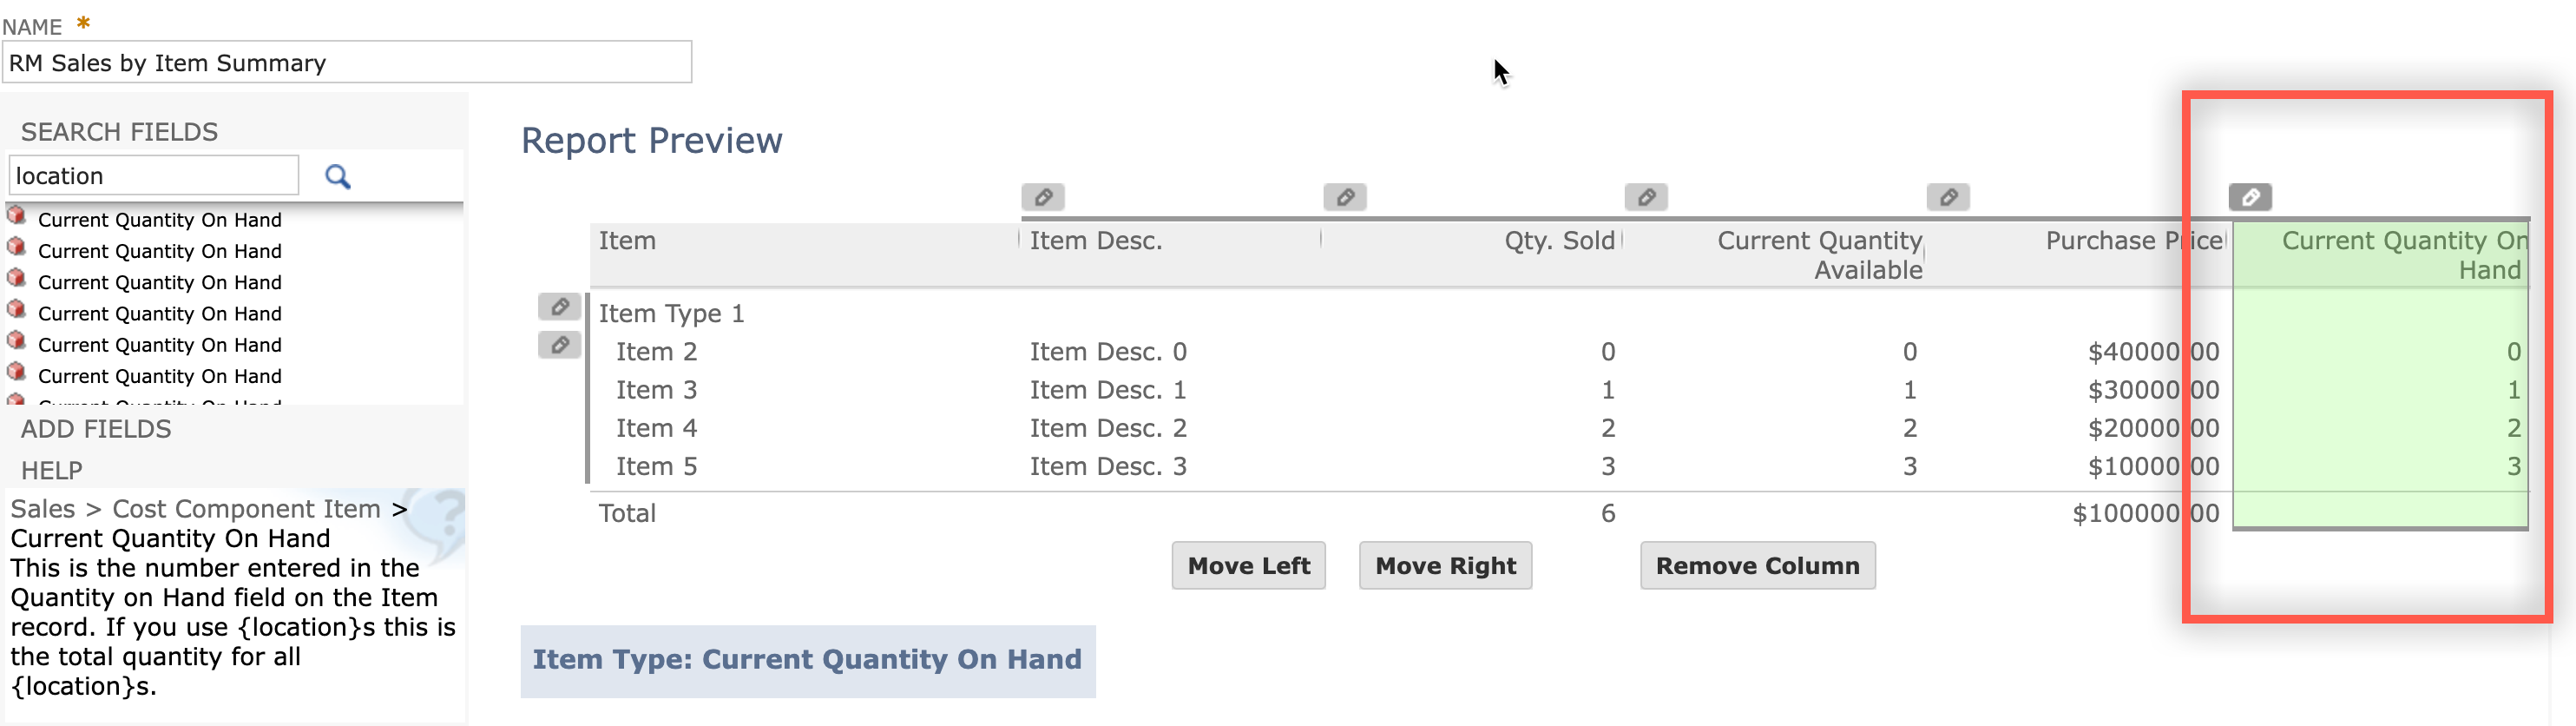Click the pencil icon beside Item Type 1 row
2576x726 pixels.
[x=559, y=307]
